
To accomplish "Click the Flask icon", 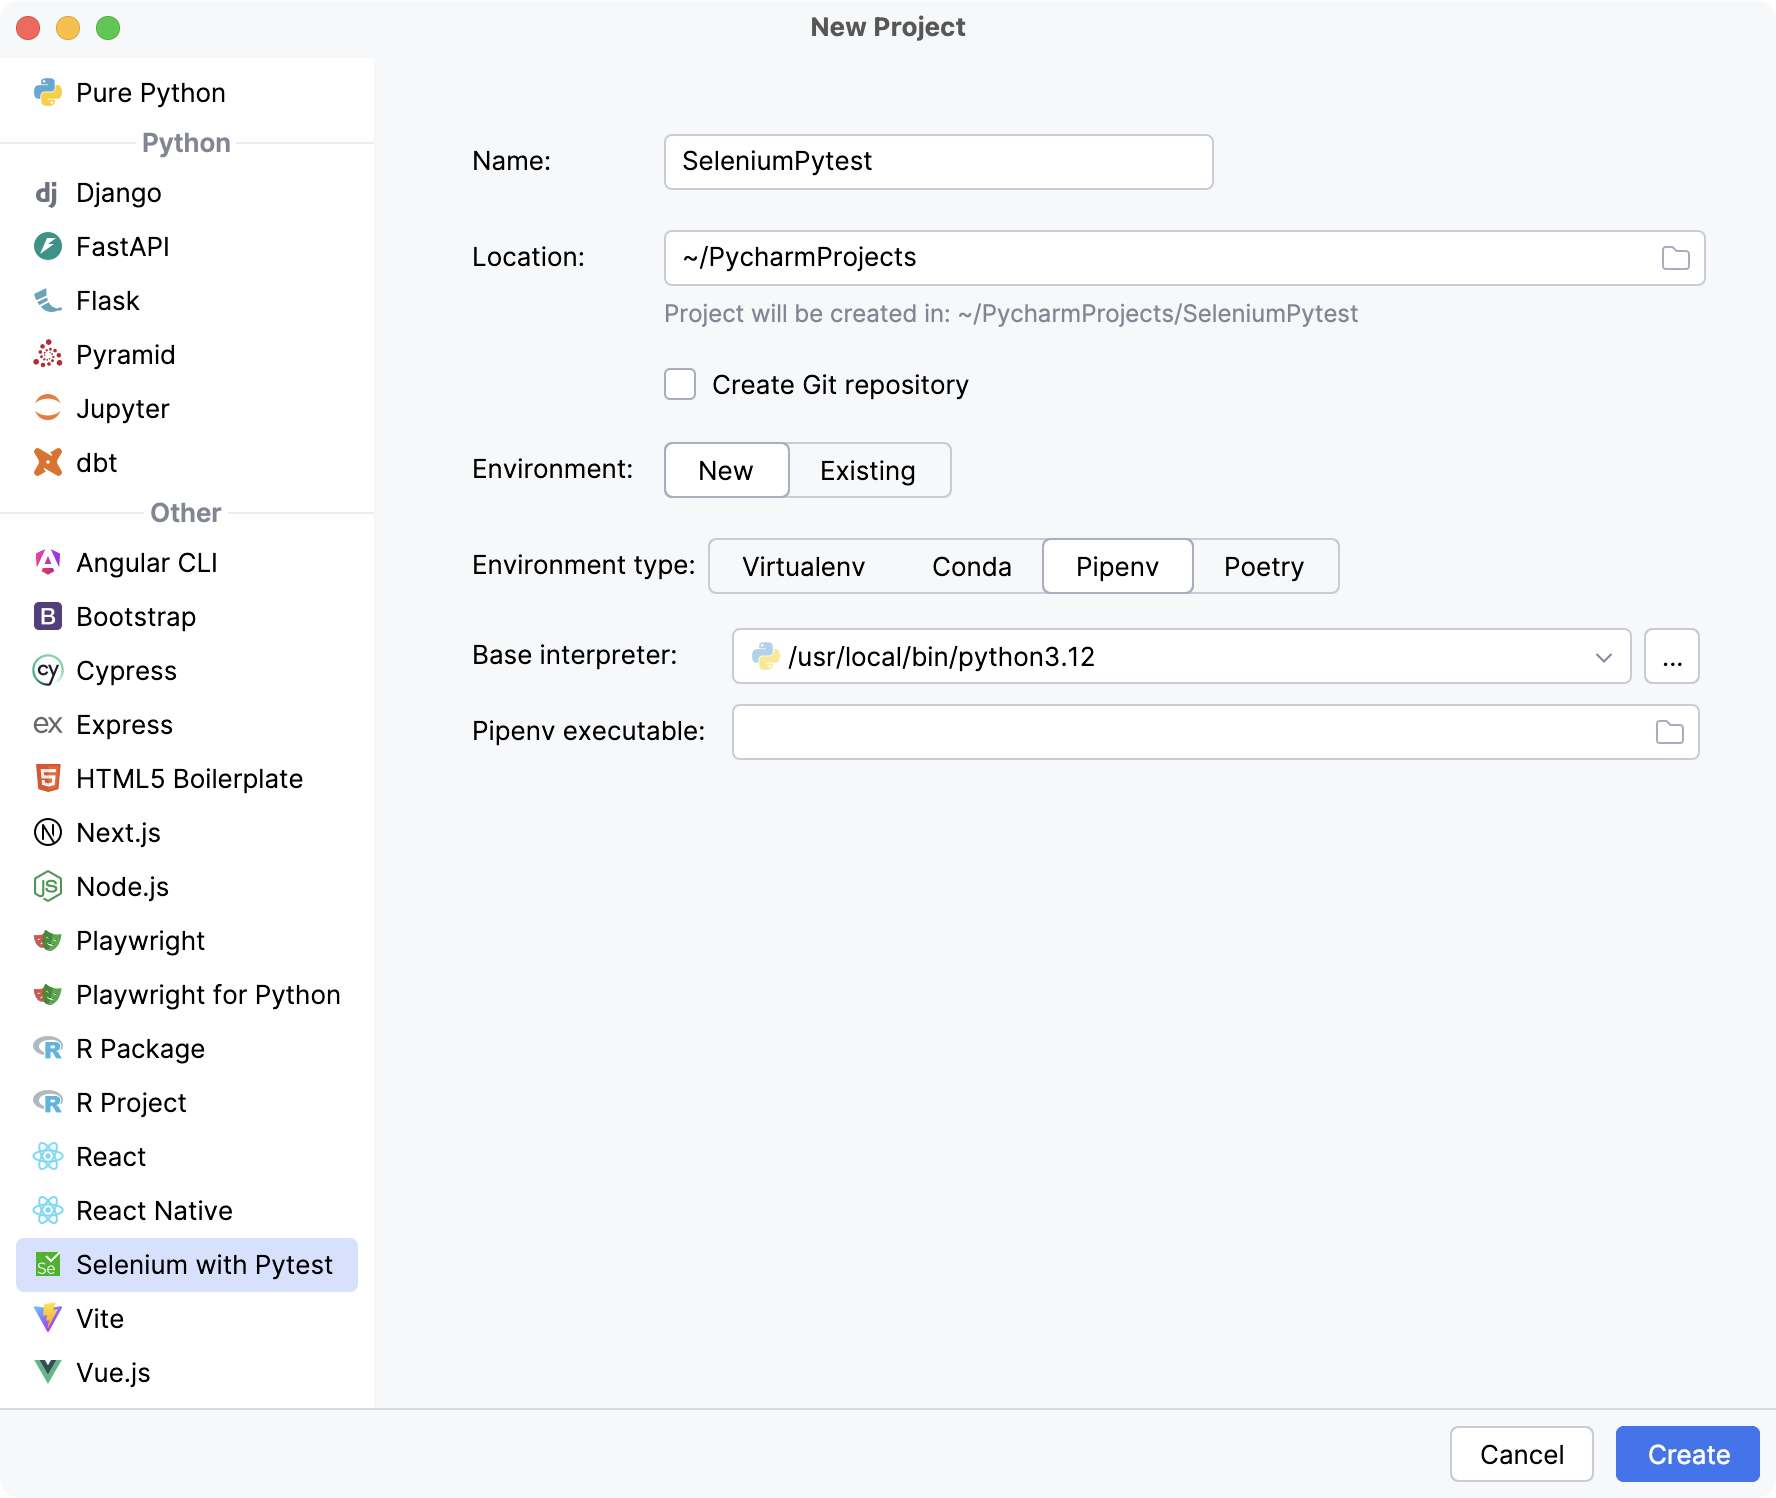I will [x=47, y=300].
